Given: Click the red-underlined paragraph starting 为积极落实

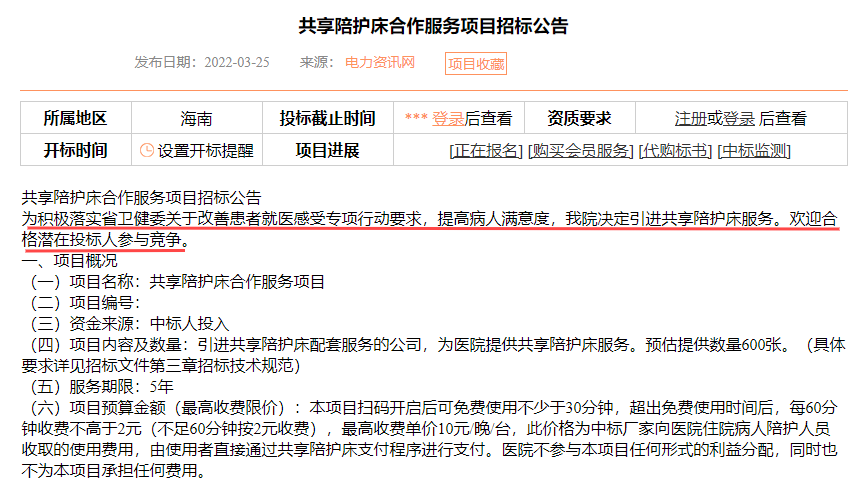Looking at the screenshot, I should click(430, 218).
